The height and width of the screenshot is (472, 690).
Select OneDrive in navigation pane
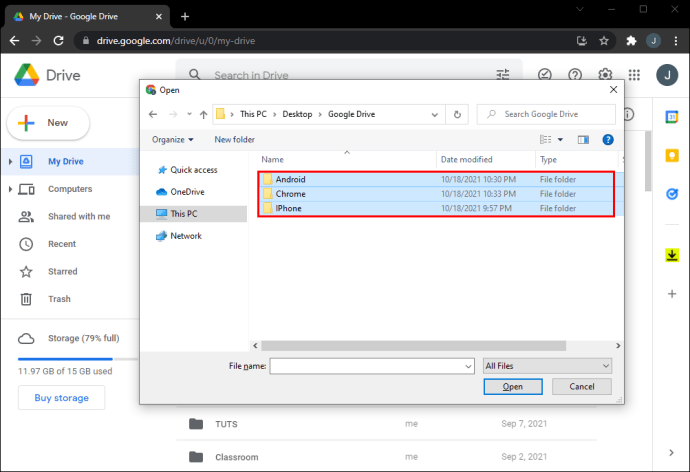(x=180, y=192)
